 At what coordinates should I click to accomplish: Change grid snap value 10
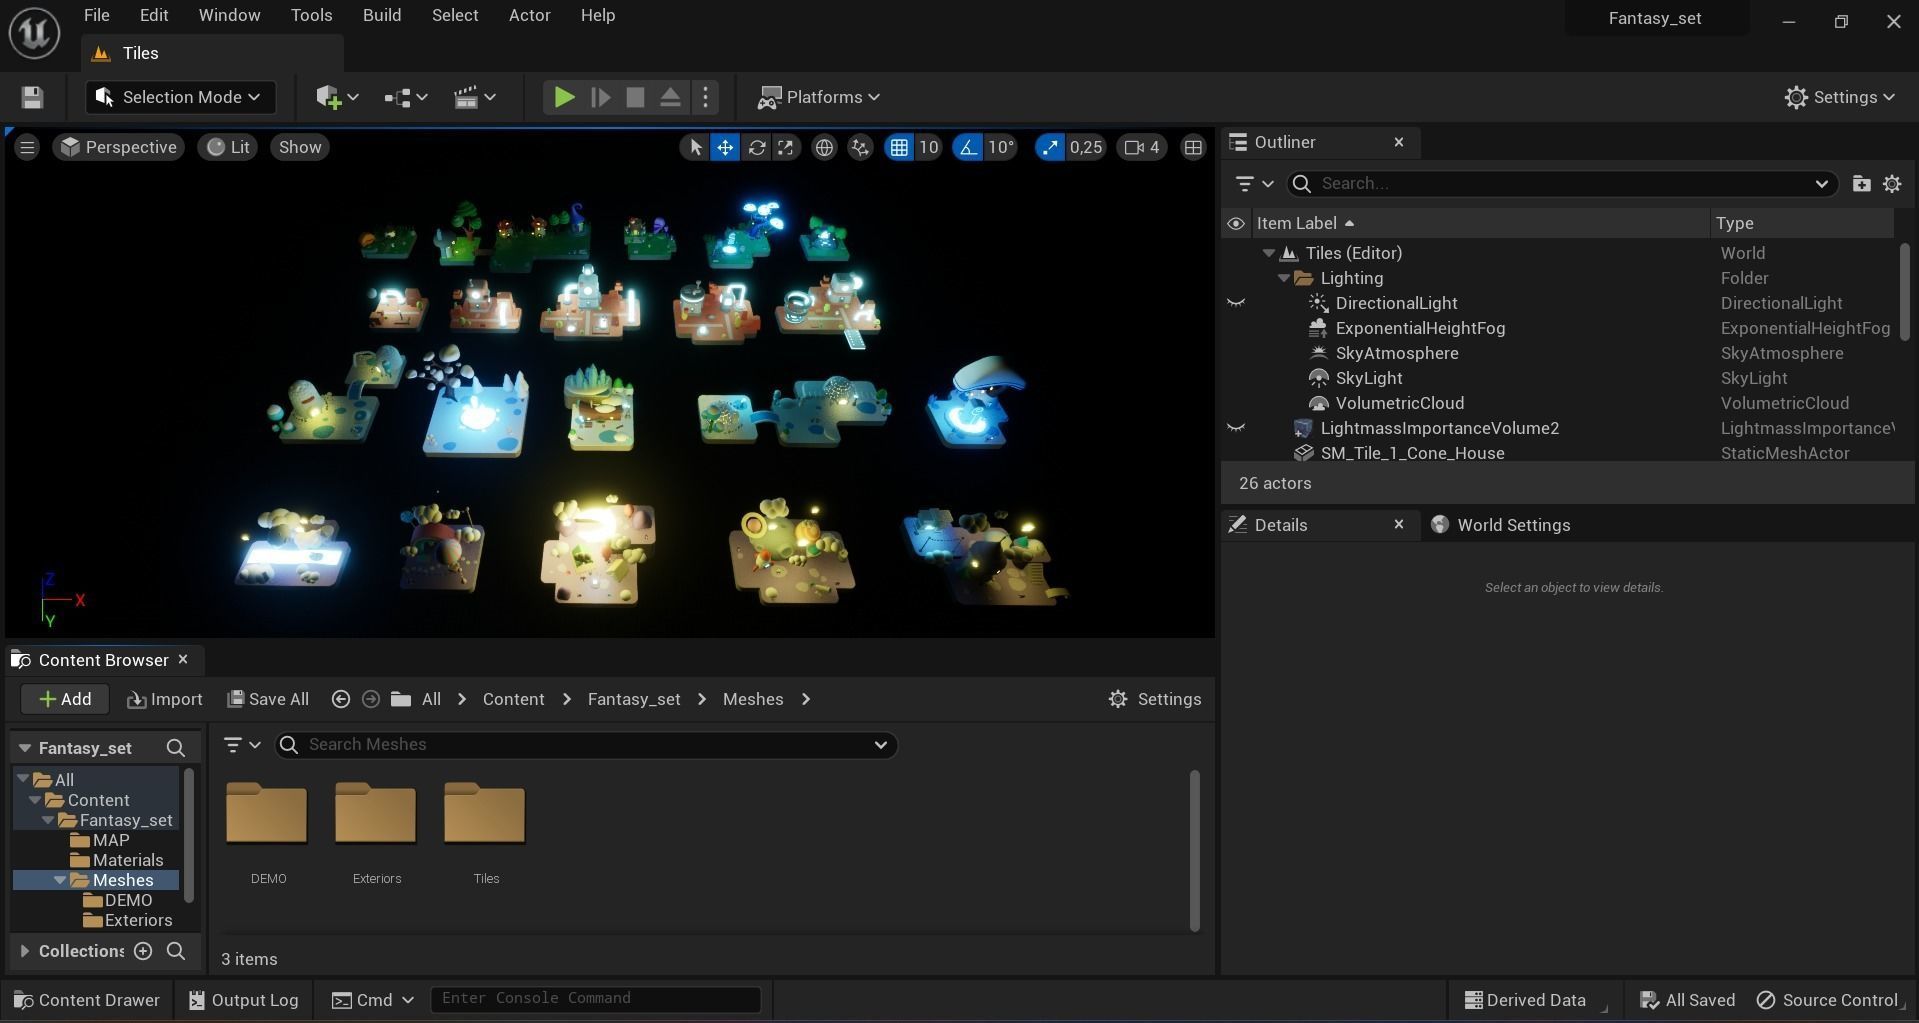tap(929, 148)
